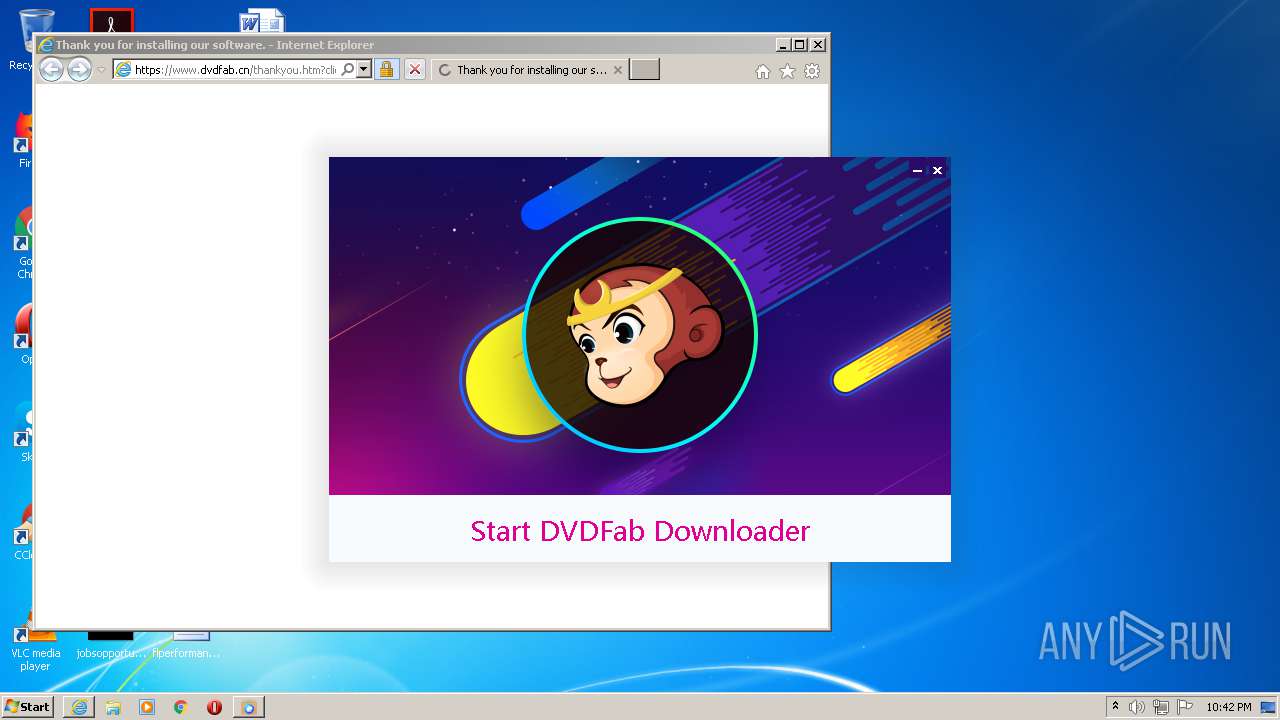Image resolution: width=1280 pixels, height=720 pixels.
Task: Open Opera from the taskbar
Action: [214, 707]
